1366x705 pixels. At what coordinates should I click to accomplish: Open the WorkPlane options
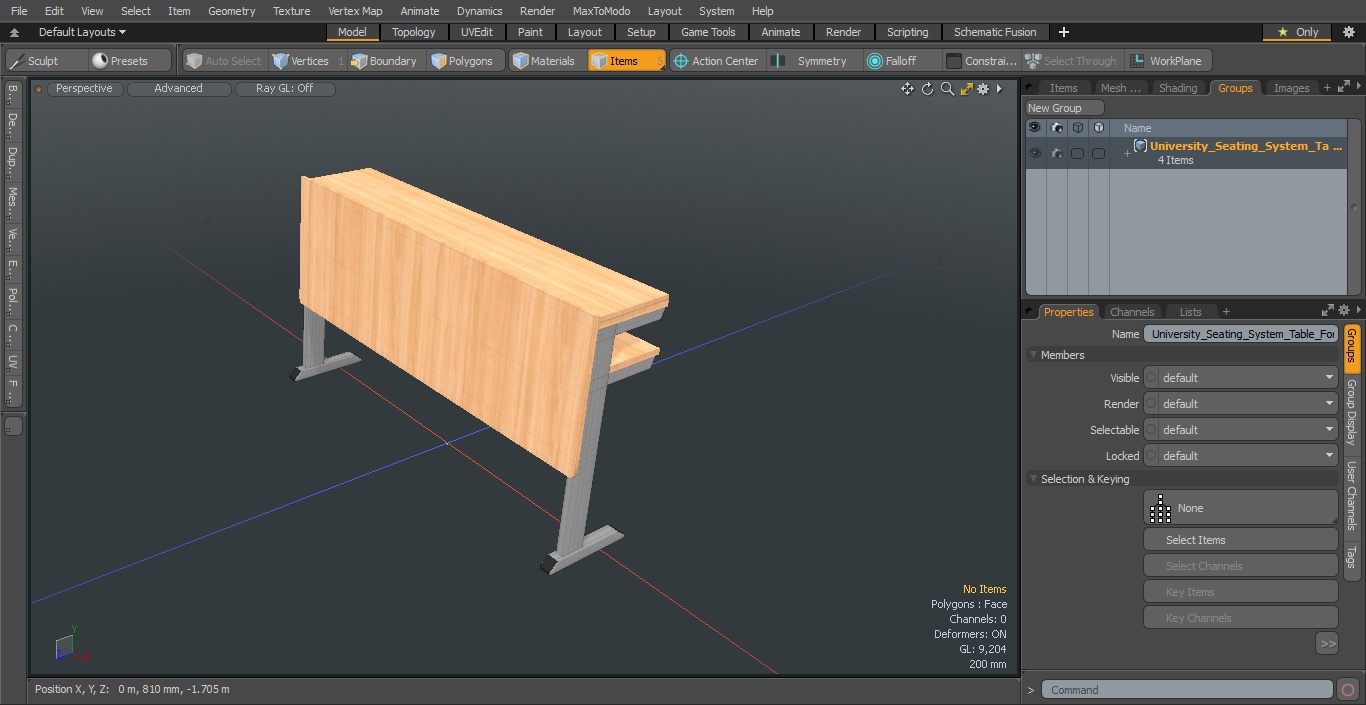(1167, 61)
